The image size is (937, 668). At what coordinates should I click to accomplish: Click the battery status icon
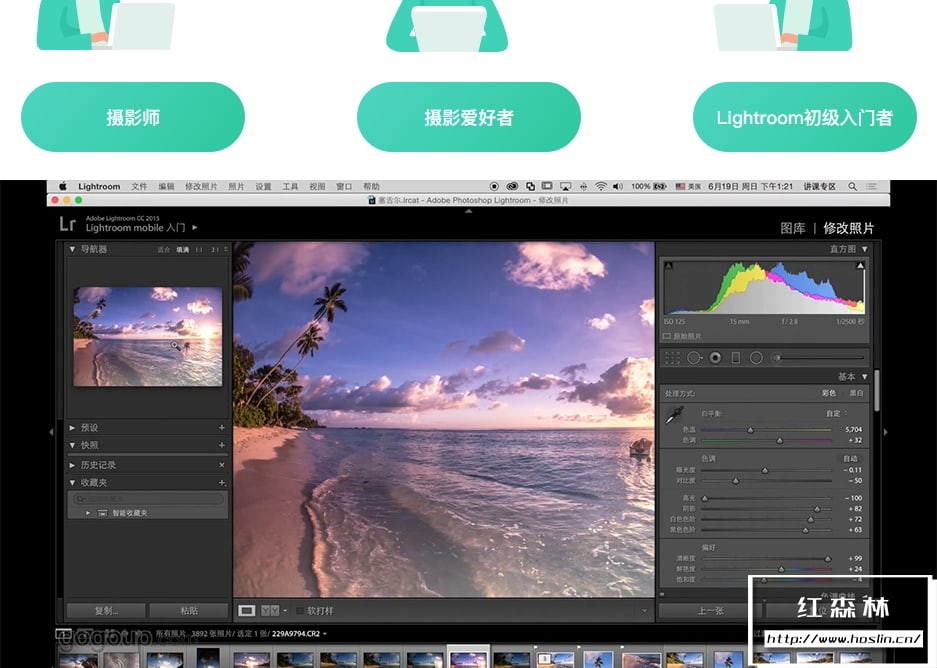[x=660, y=186]
